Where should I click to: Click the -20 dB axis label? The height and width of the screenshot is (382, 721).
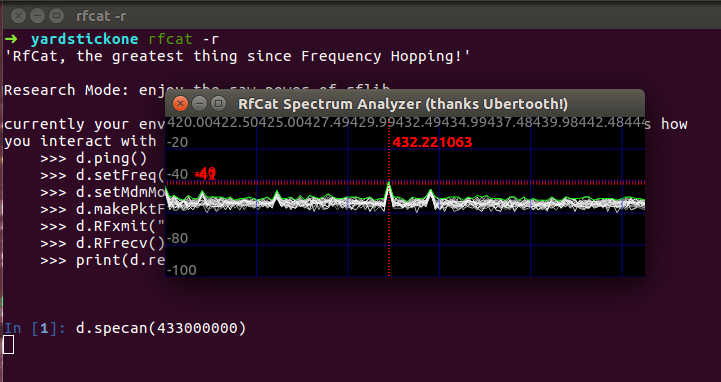[177, 142]
